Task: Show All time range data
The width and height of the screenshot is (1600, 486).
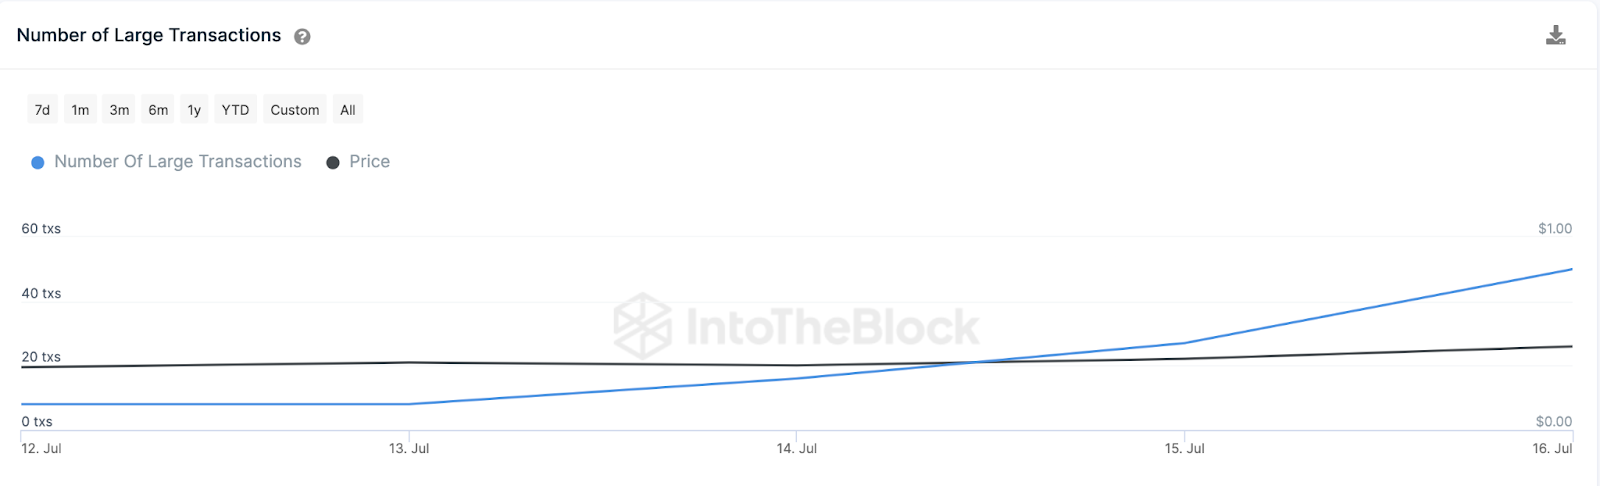Action: (x=348, y=110)
